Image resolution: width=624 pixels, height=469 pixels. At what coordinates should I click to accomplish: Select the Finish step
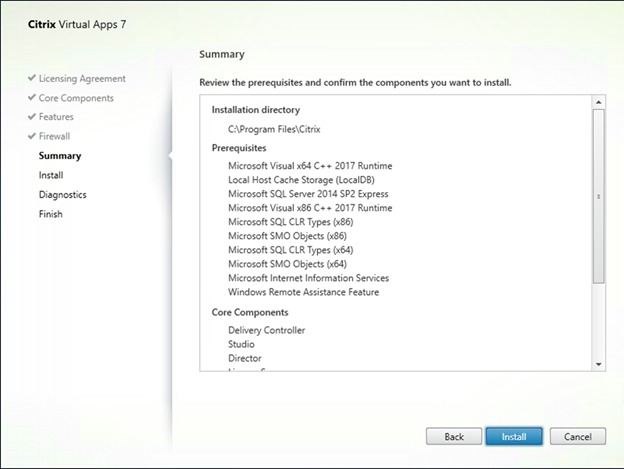[x=51, y=214]
